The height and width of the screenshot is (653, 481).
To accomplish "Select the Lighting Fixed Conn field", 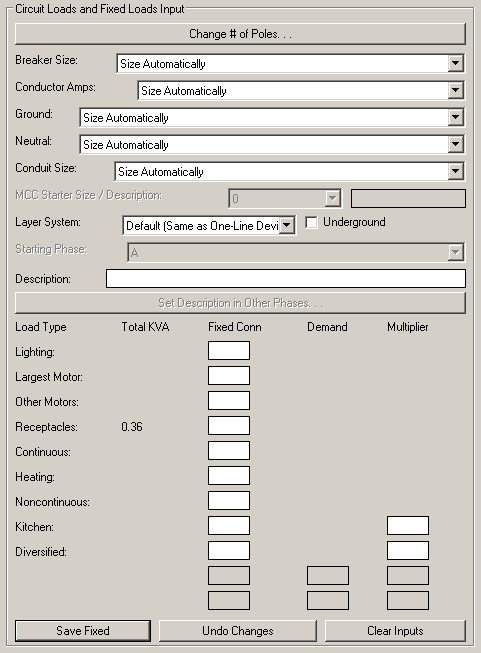I will (x=229, y=351).
